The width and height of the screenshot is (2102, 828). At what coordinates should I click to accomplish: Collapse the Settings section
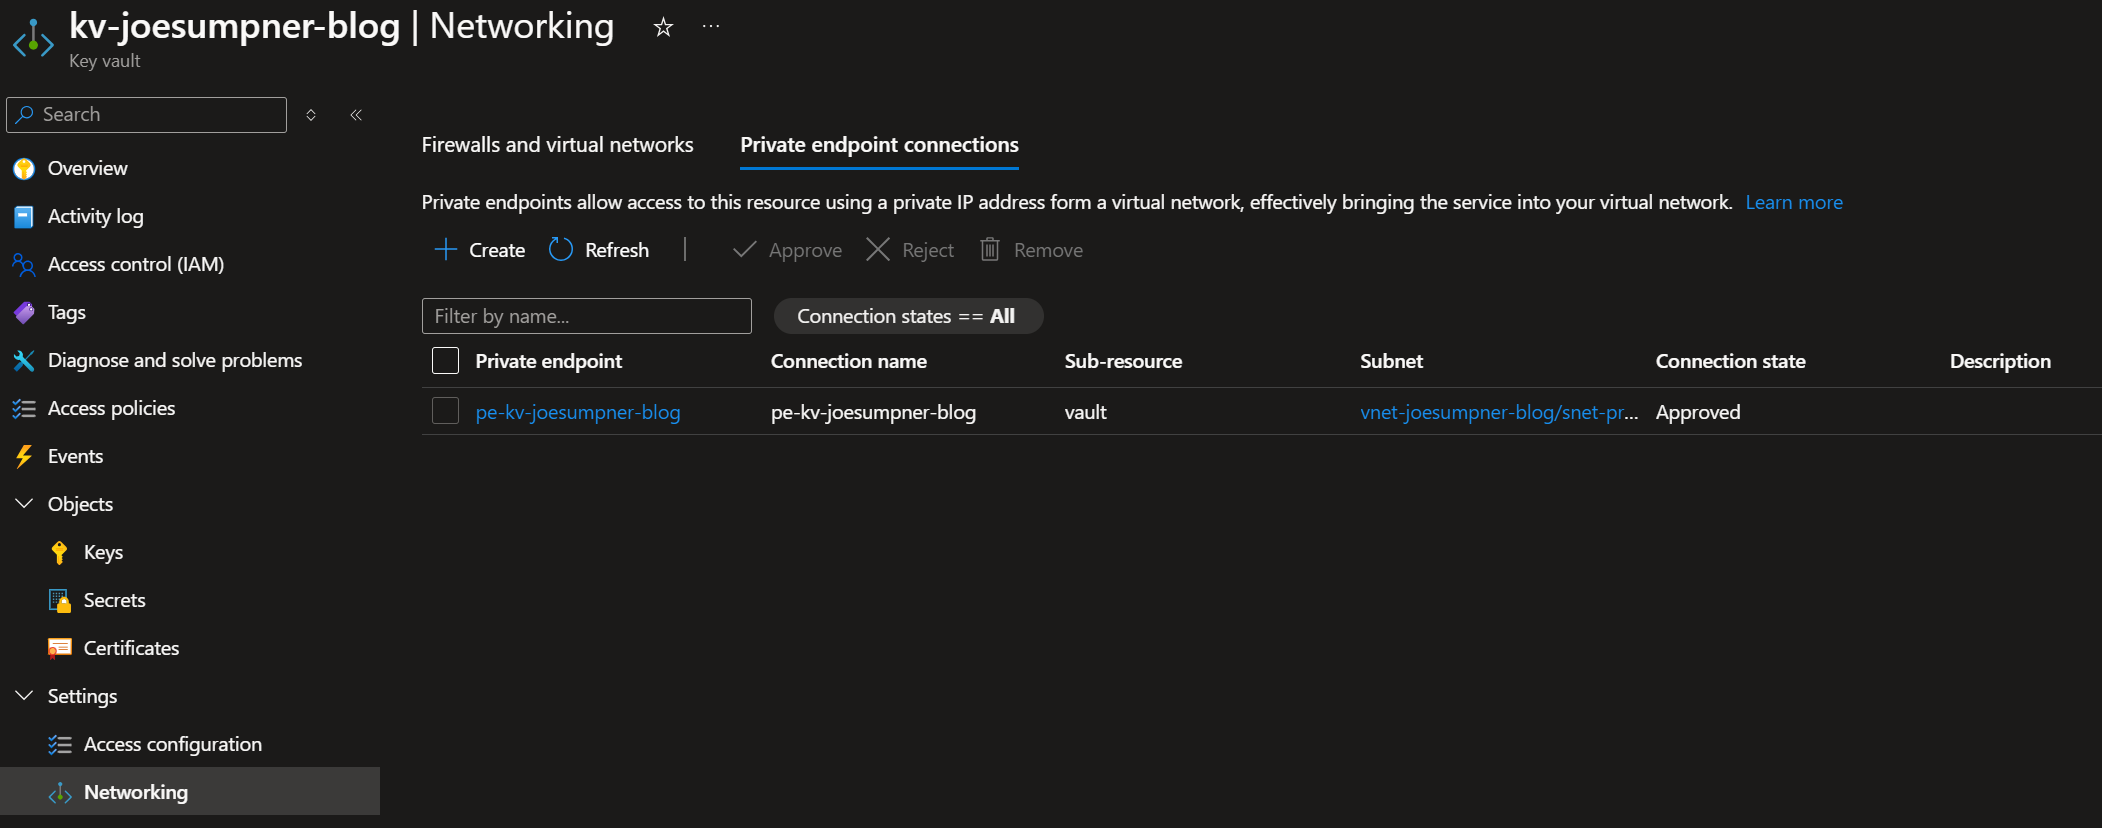(x=24, y=695)
